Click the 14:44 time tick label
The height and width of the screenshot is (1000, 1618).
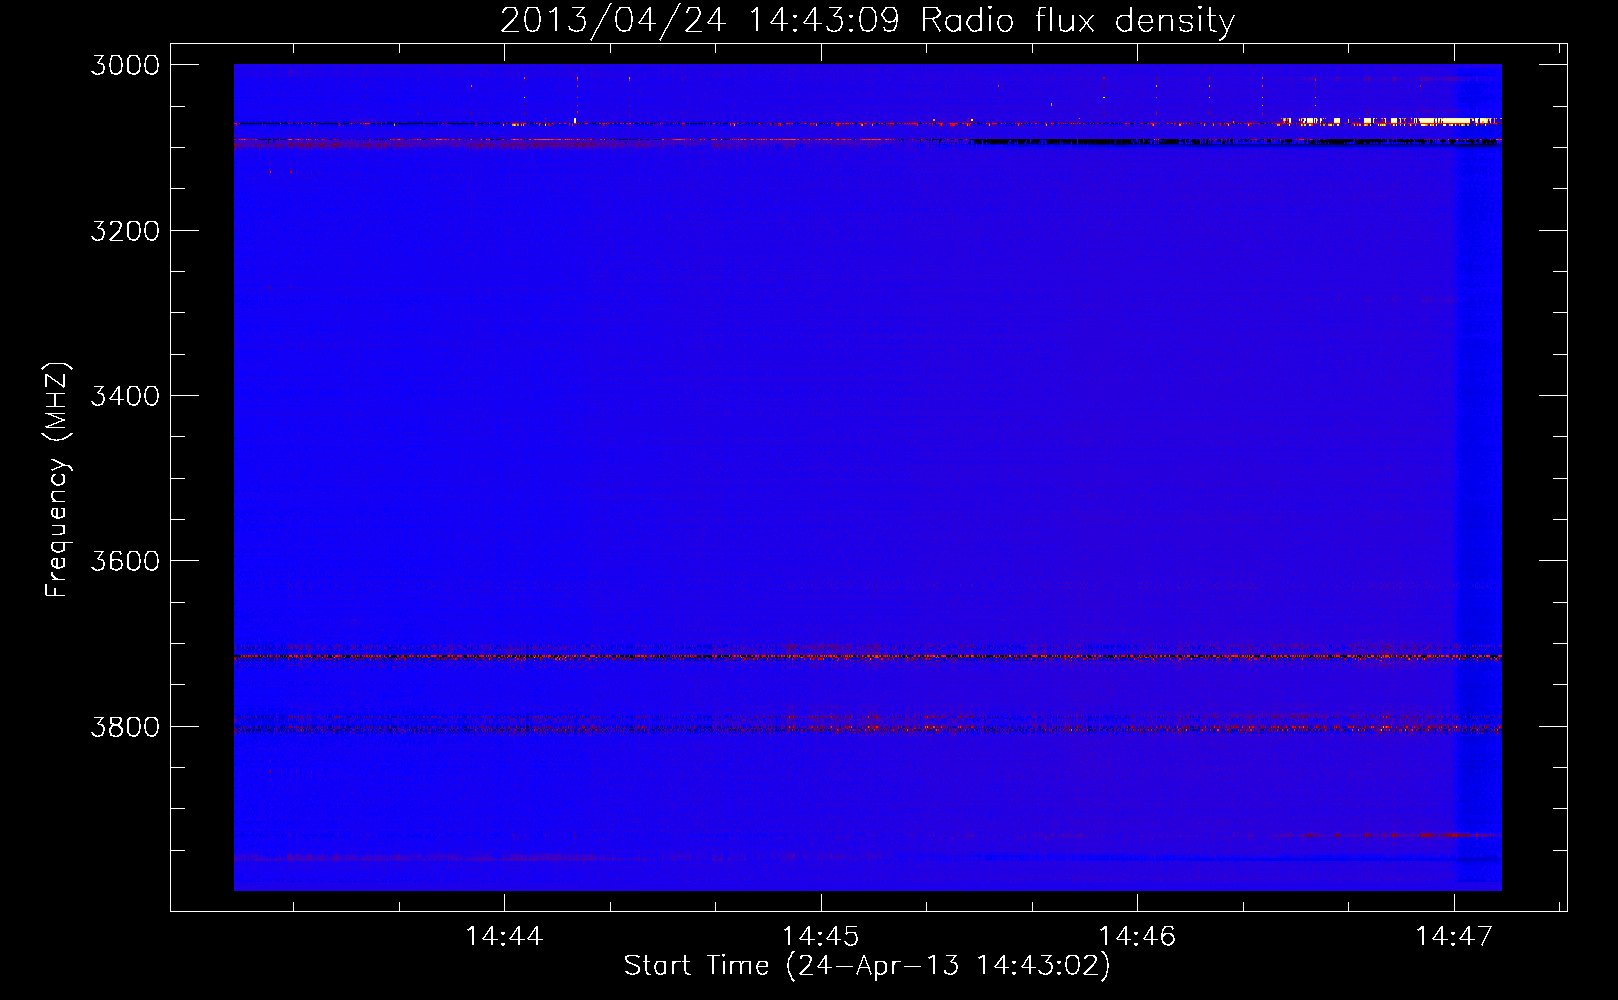(504, 936)
